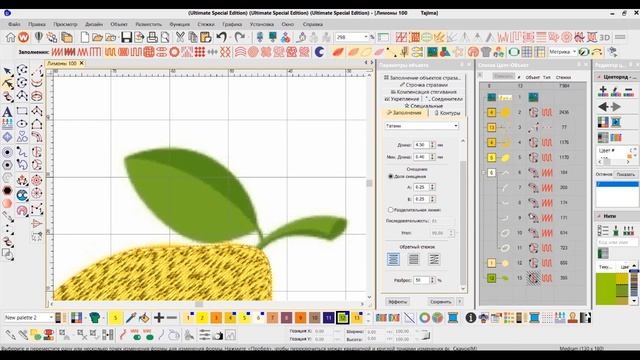
Task: Click the Home icon in the top toolbar
Action: 11,38
